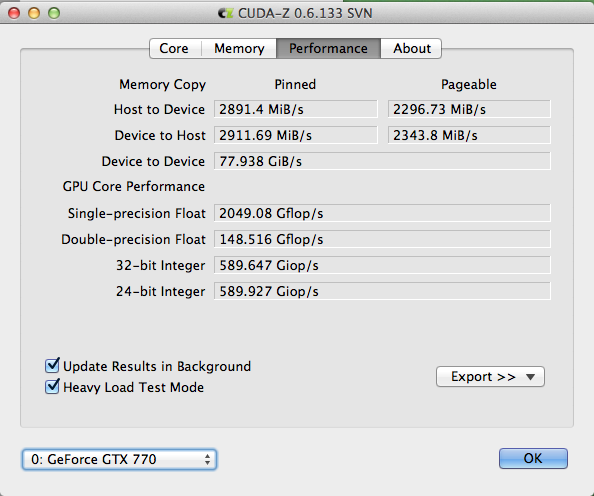Zoom window using the green button

[x=54, y=13]
